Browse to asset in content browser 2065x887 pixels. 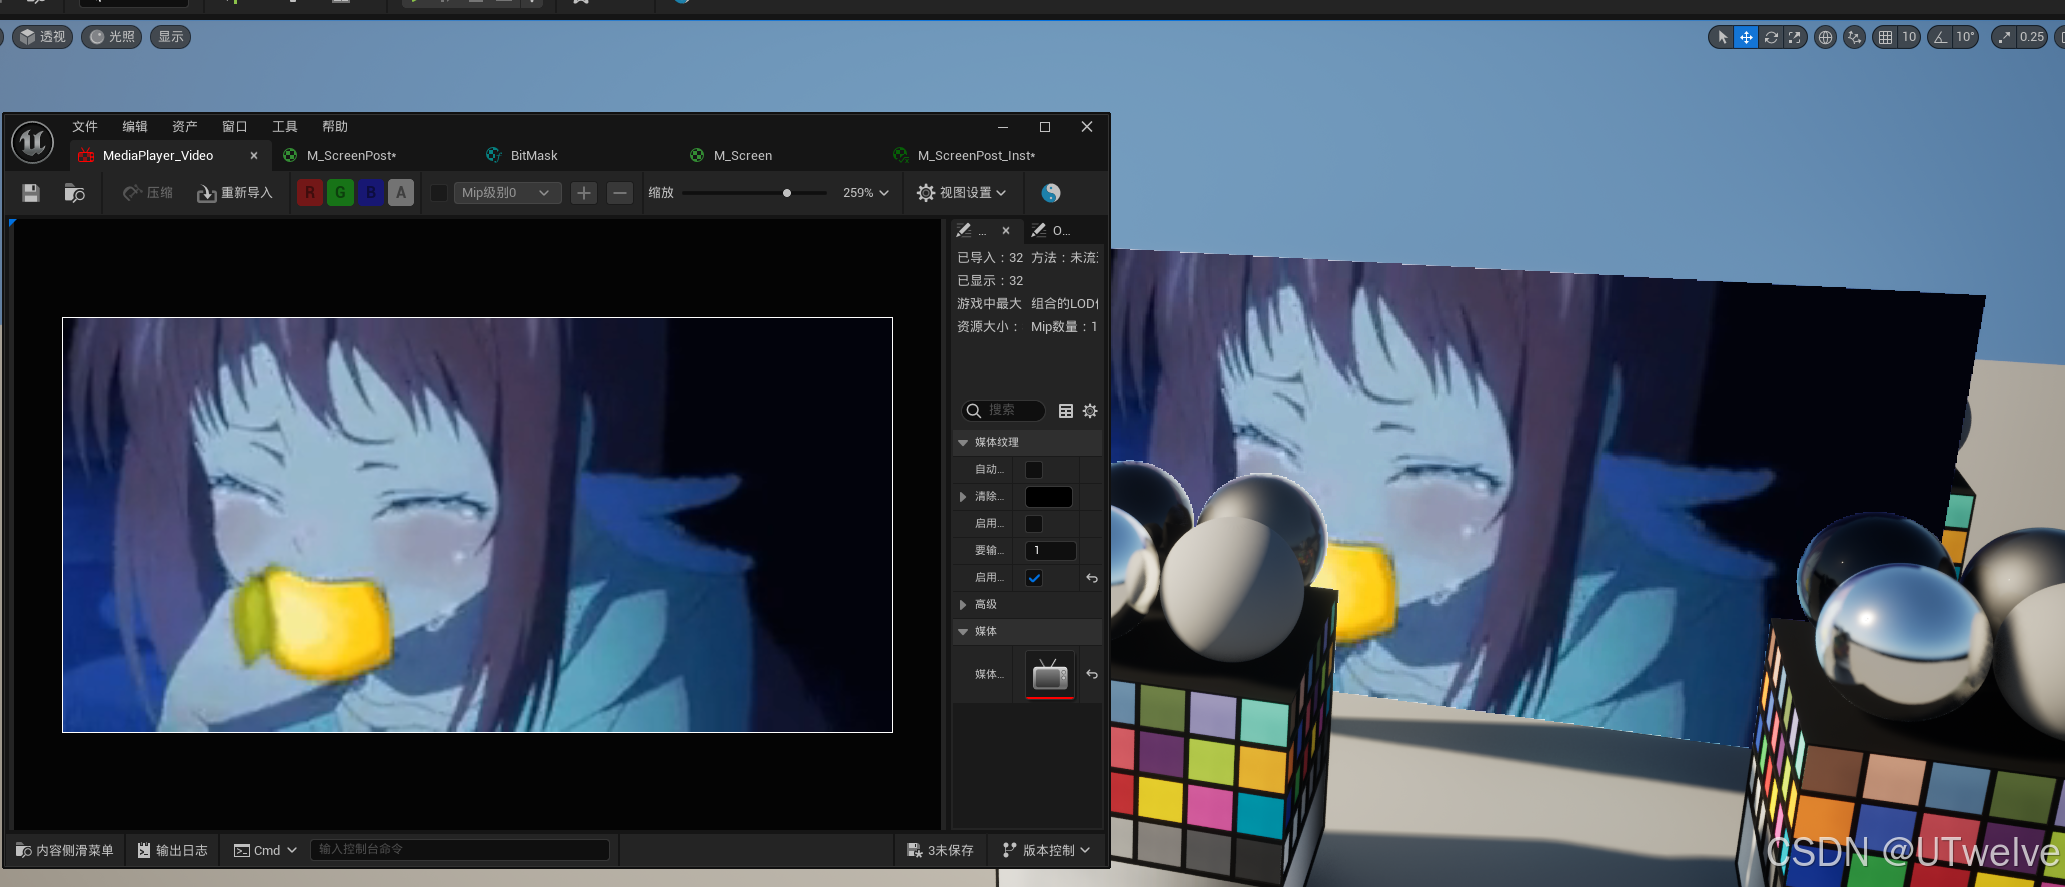(75, 193)
